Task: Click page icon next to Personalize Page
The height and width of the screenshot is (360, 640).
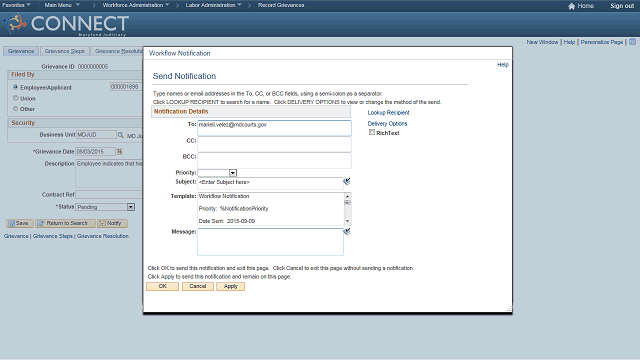Action: pyautogui.click(x=632, y=42)
